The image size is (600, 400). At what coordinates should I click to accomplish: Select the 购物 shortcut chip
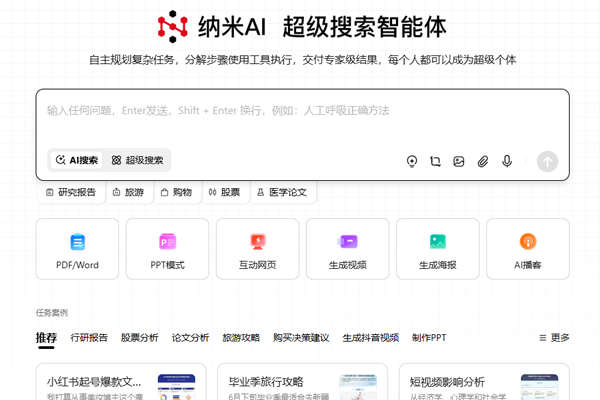click(x=176, y=192)
